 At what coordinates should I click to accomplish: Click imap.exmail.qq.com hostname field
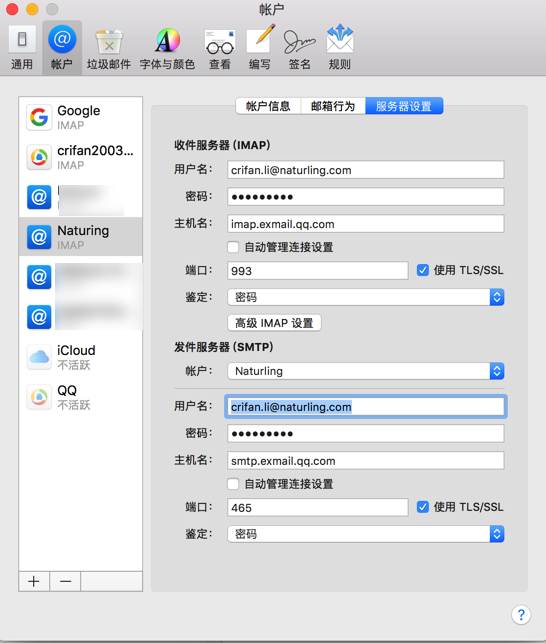coord(366,224)
